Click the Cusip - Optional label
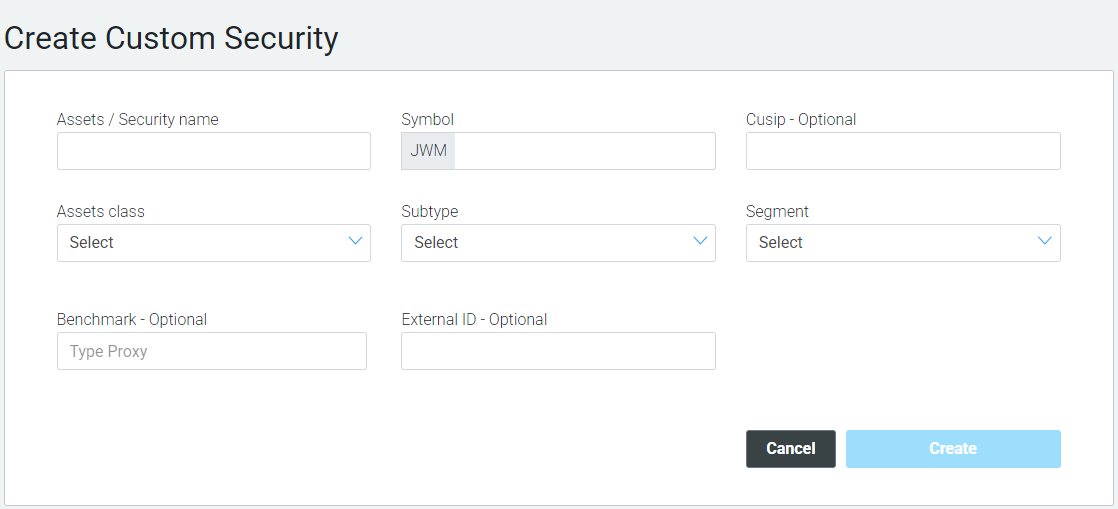Viewport: 1118px width, 509px height. point(801,120)
